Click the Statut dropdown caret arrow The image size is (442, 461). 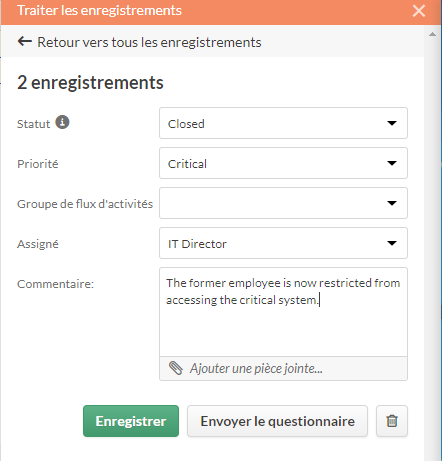click(392, 123)
